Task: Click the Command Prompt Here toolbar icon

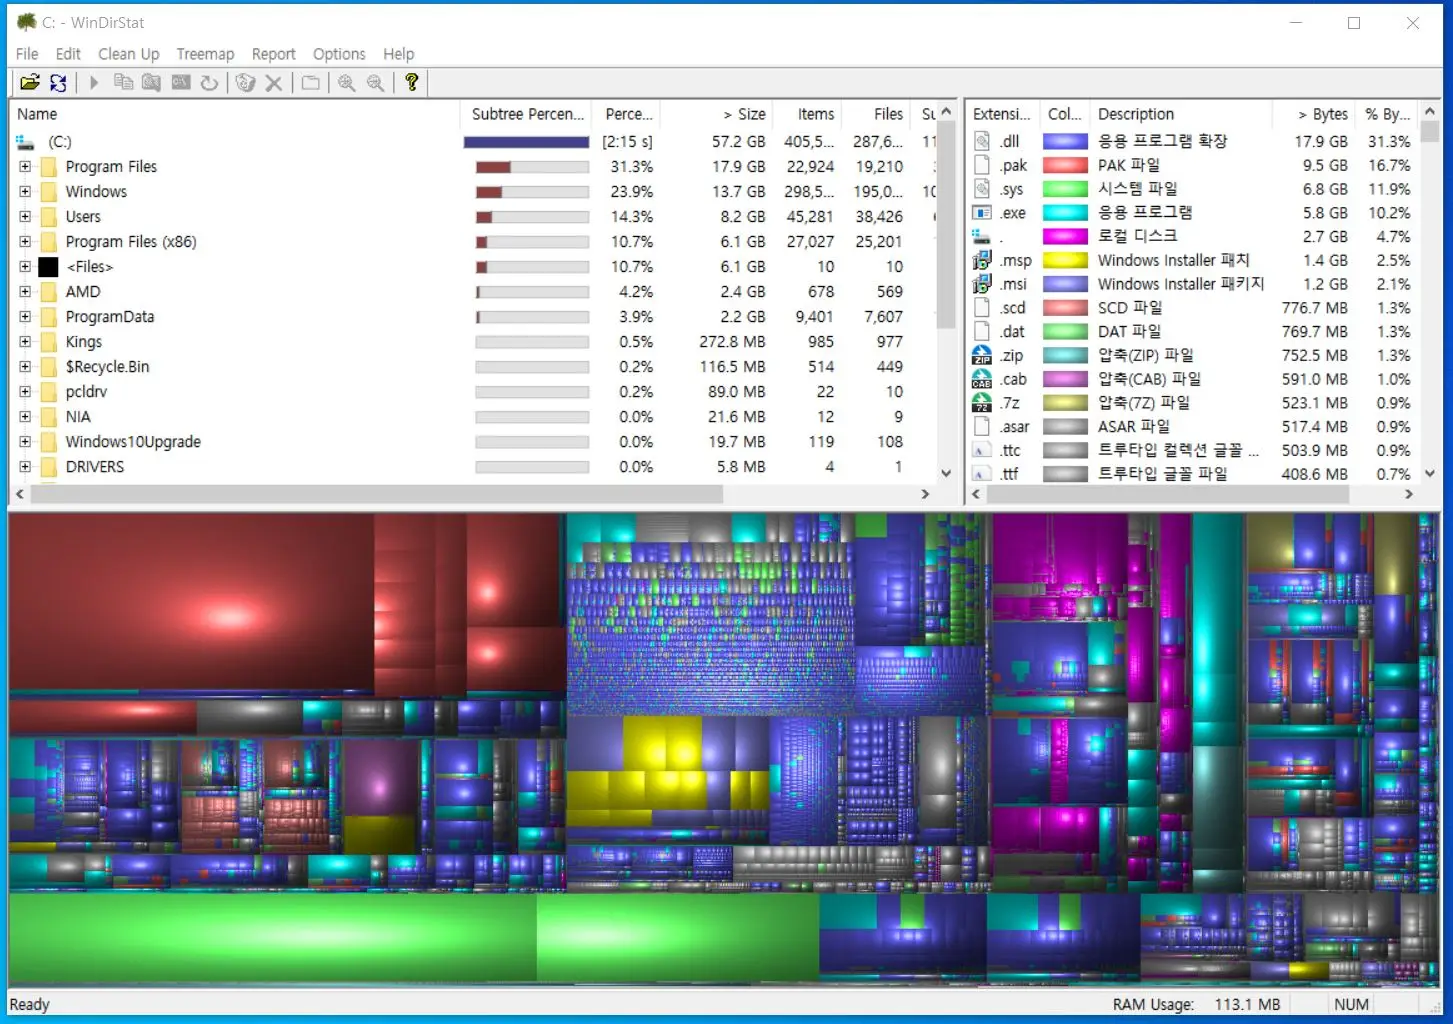Action: 181,83
